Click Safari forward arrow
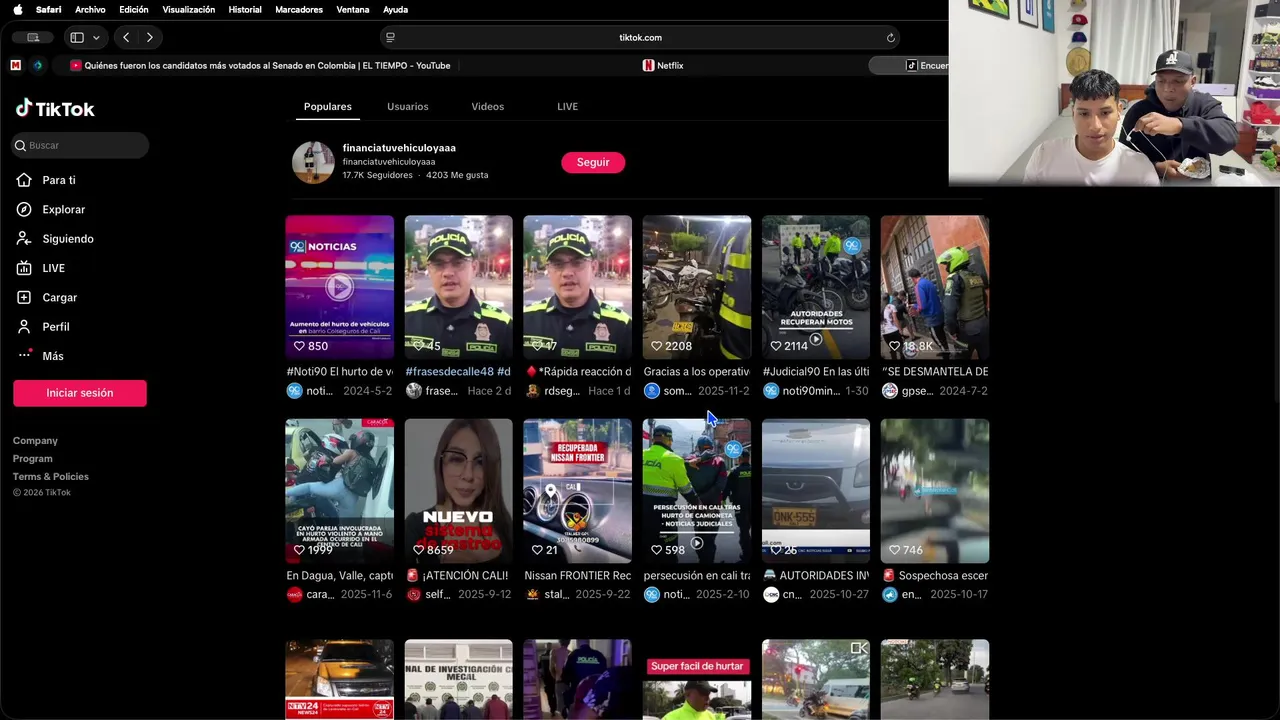The height and width of the screenshot is (720, 1280). click(150, 37)
